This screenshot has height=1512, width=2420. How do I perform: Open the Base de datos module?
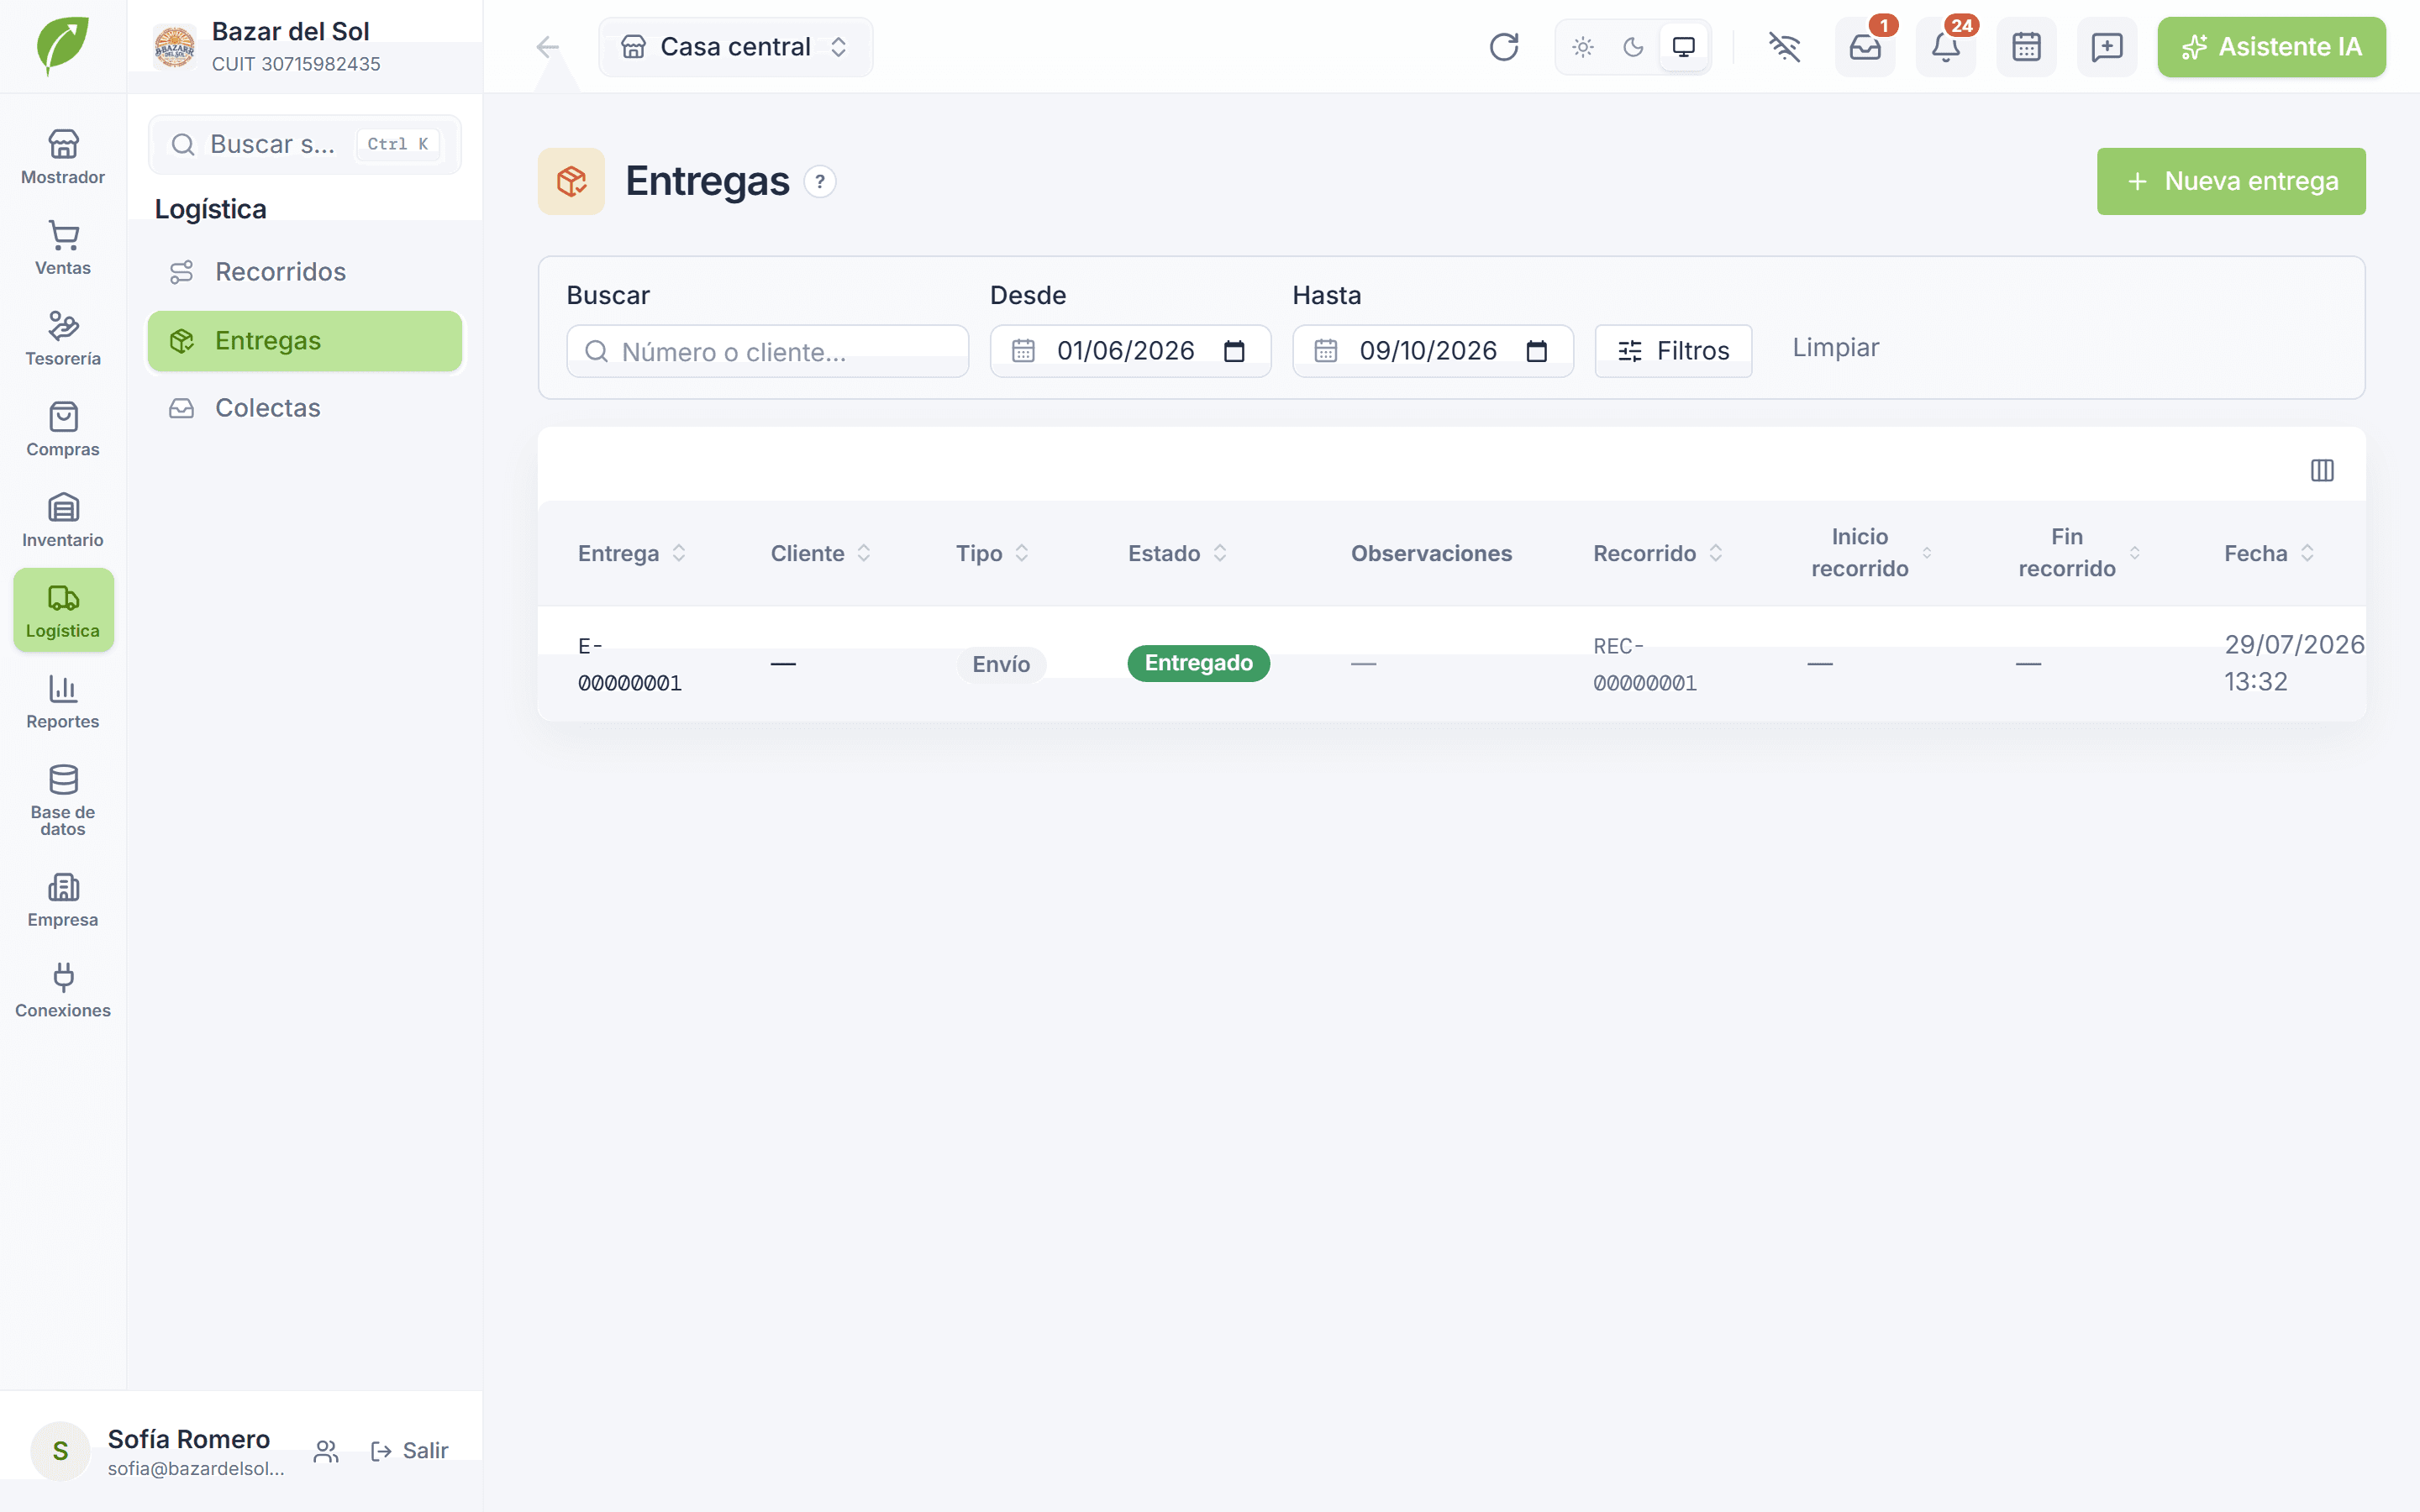click(x=63, y=800)
